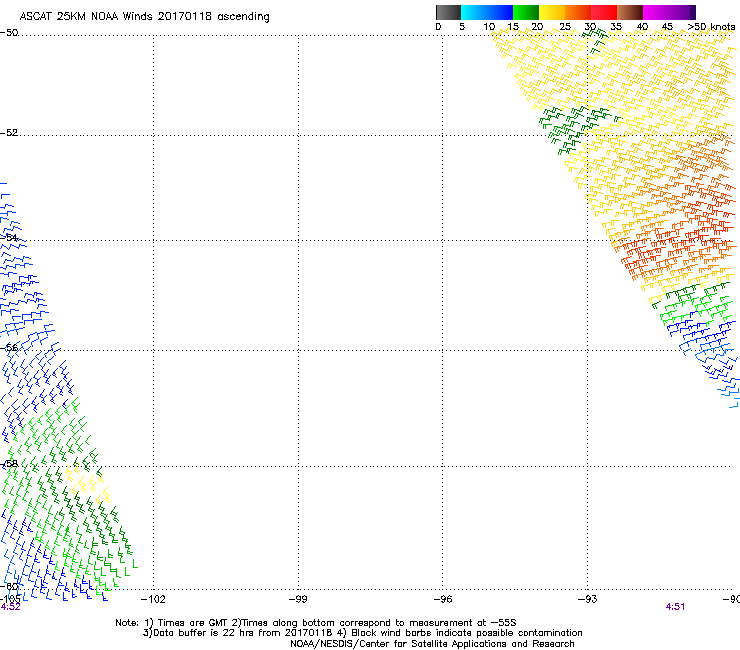Select the green 15-20 knots color segment
The height and width of the screenshot is (650, 740).
[x=526, y=12]
